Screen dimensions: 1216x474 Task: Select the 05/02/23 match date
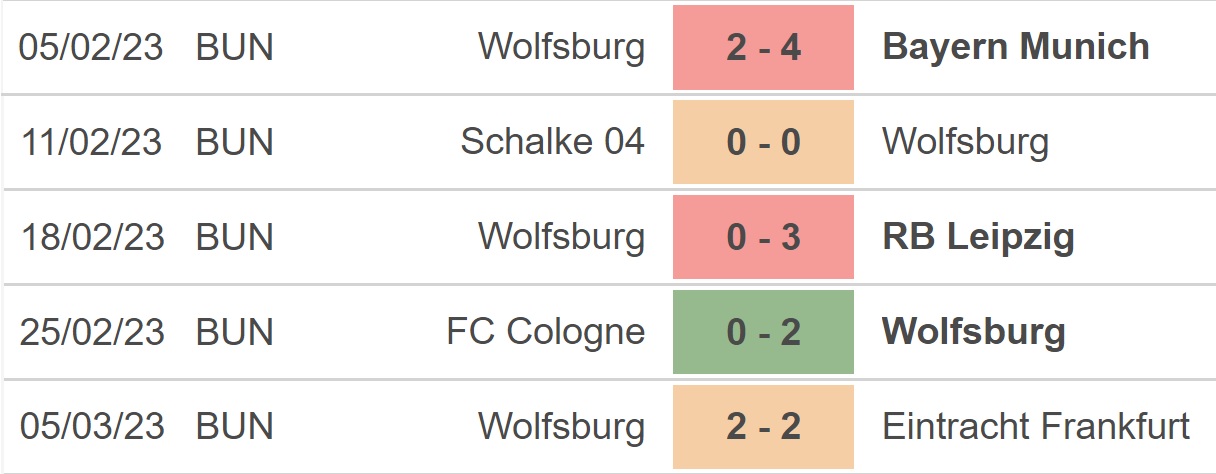[x=91, y=47]
